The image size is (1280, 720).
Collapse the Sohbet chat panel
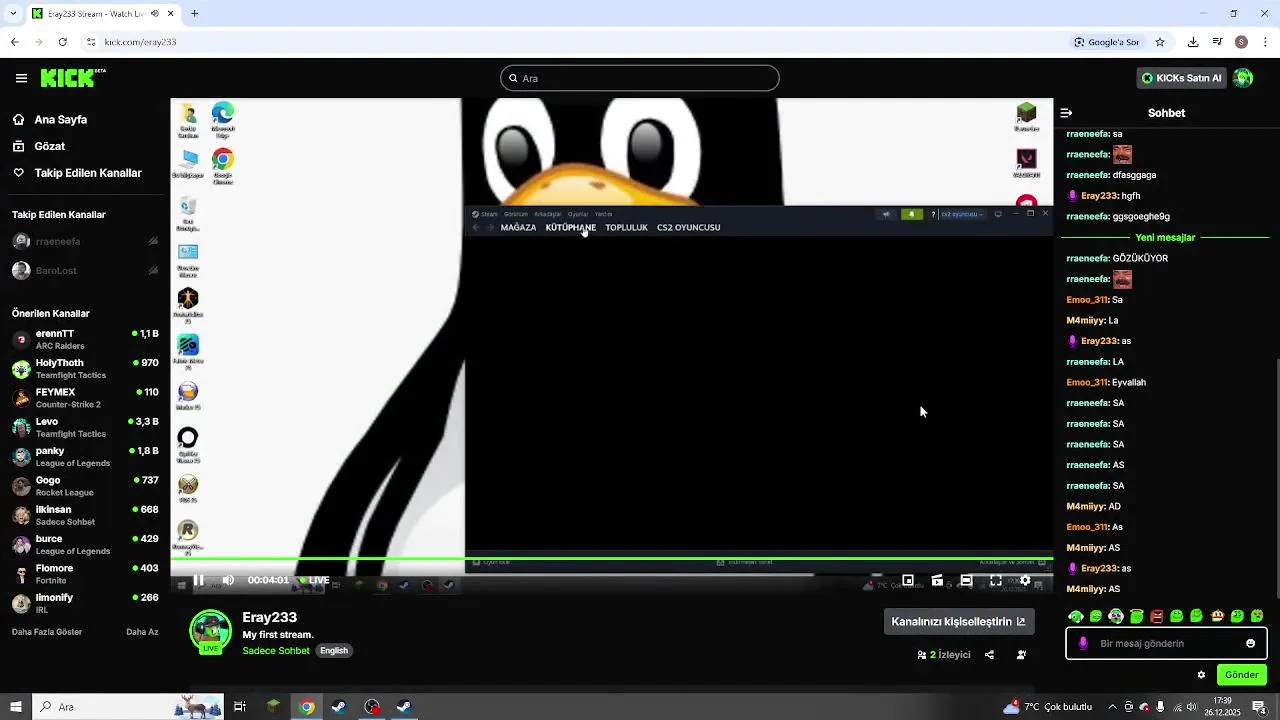pos(1066,113)
